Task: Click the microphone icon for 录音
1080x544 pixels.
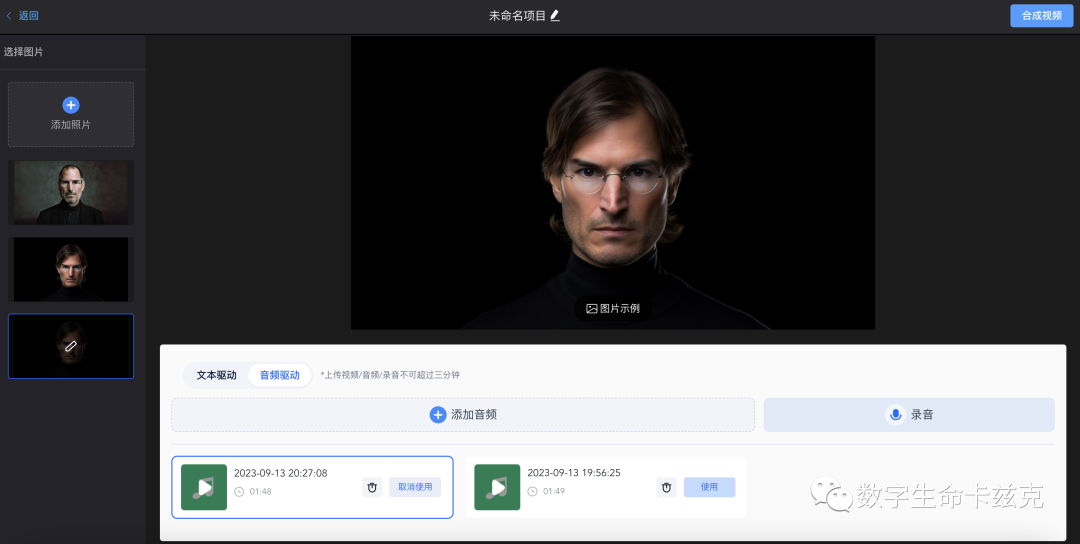Action: click(x=895, y=415)
